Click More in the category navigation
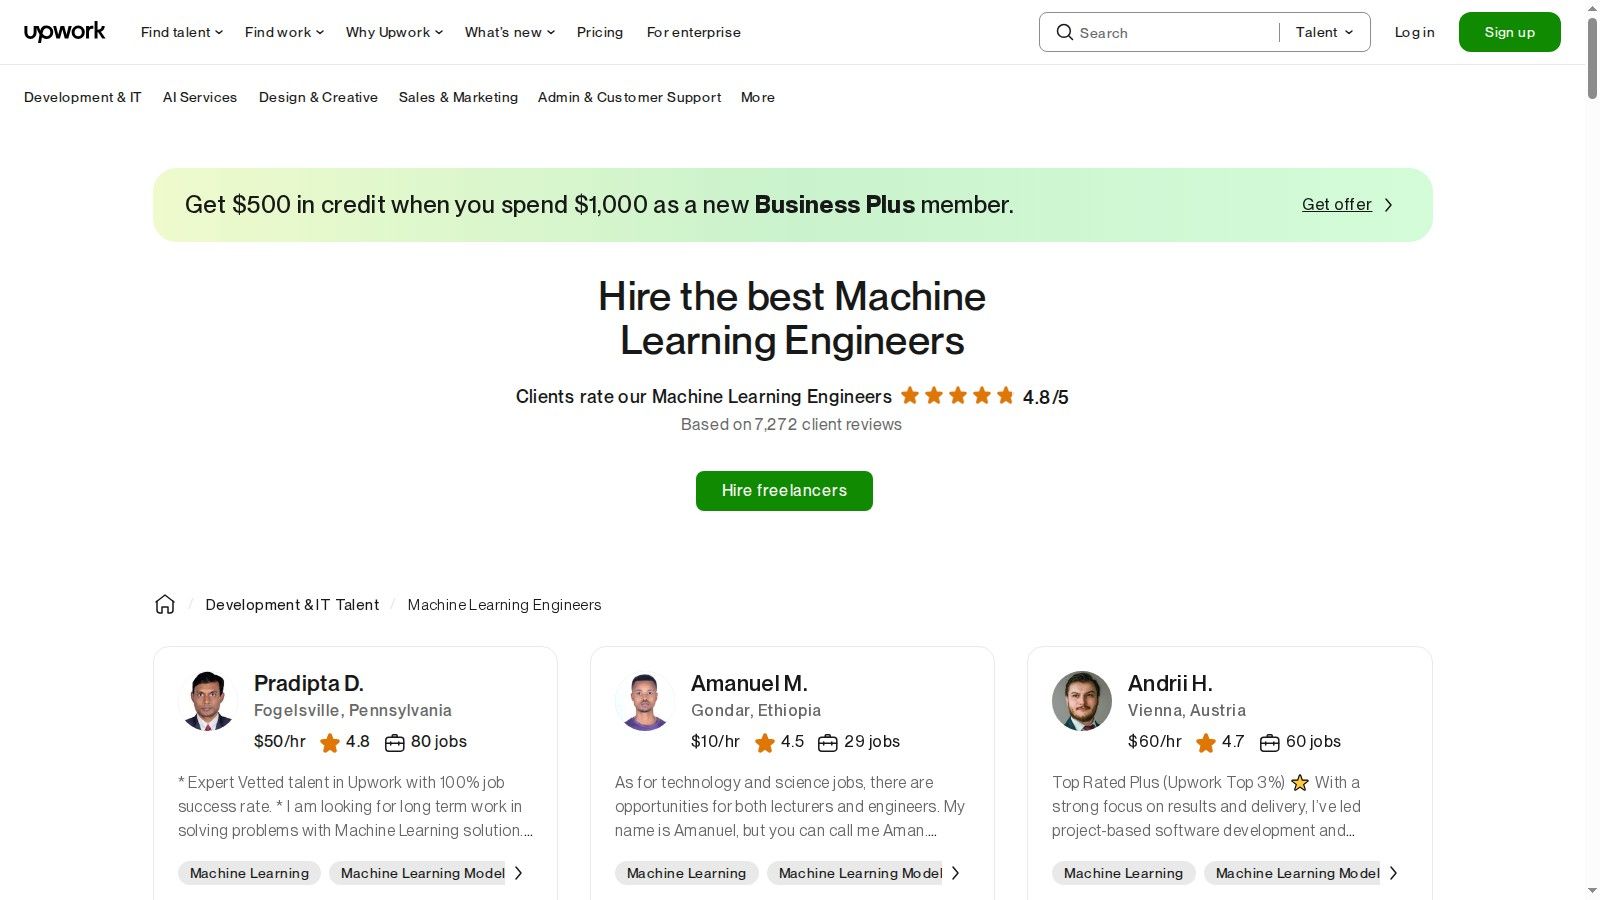This screenshot has width=1600, height=900. pos(757,97)
